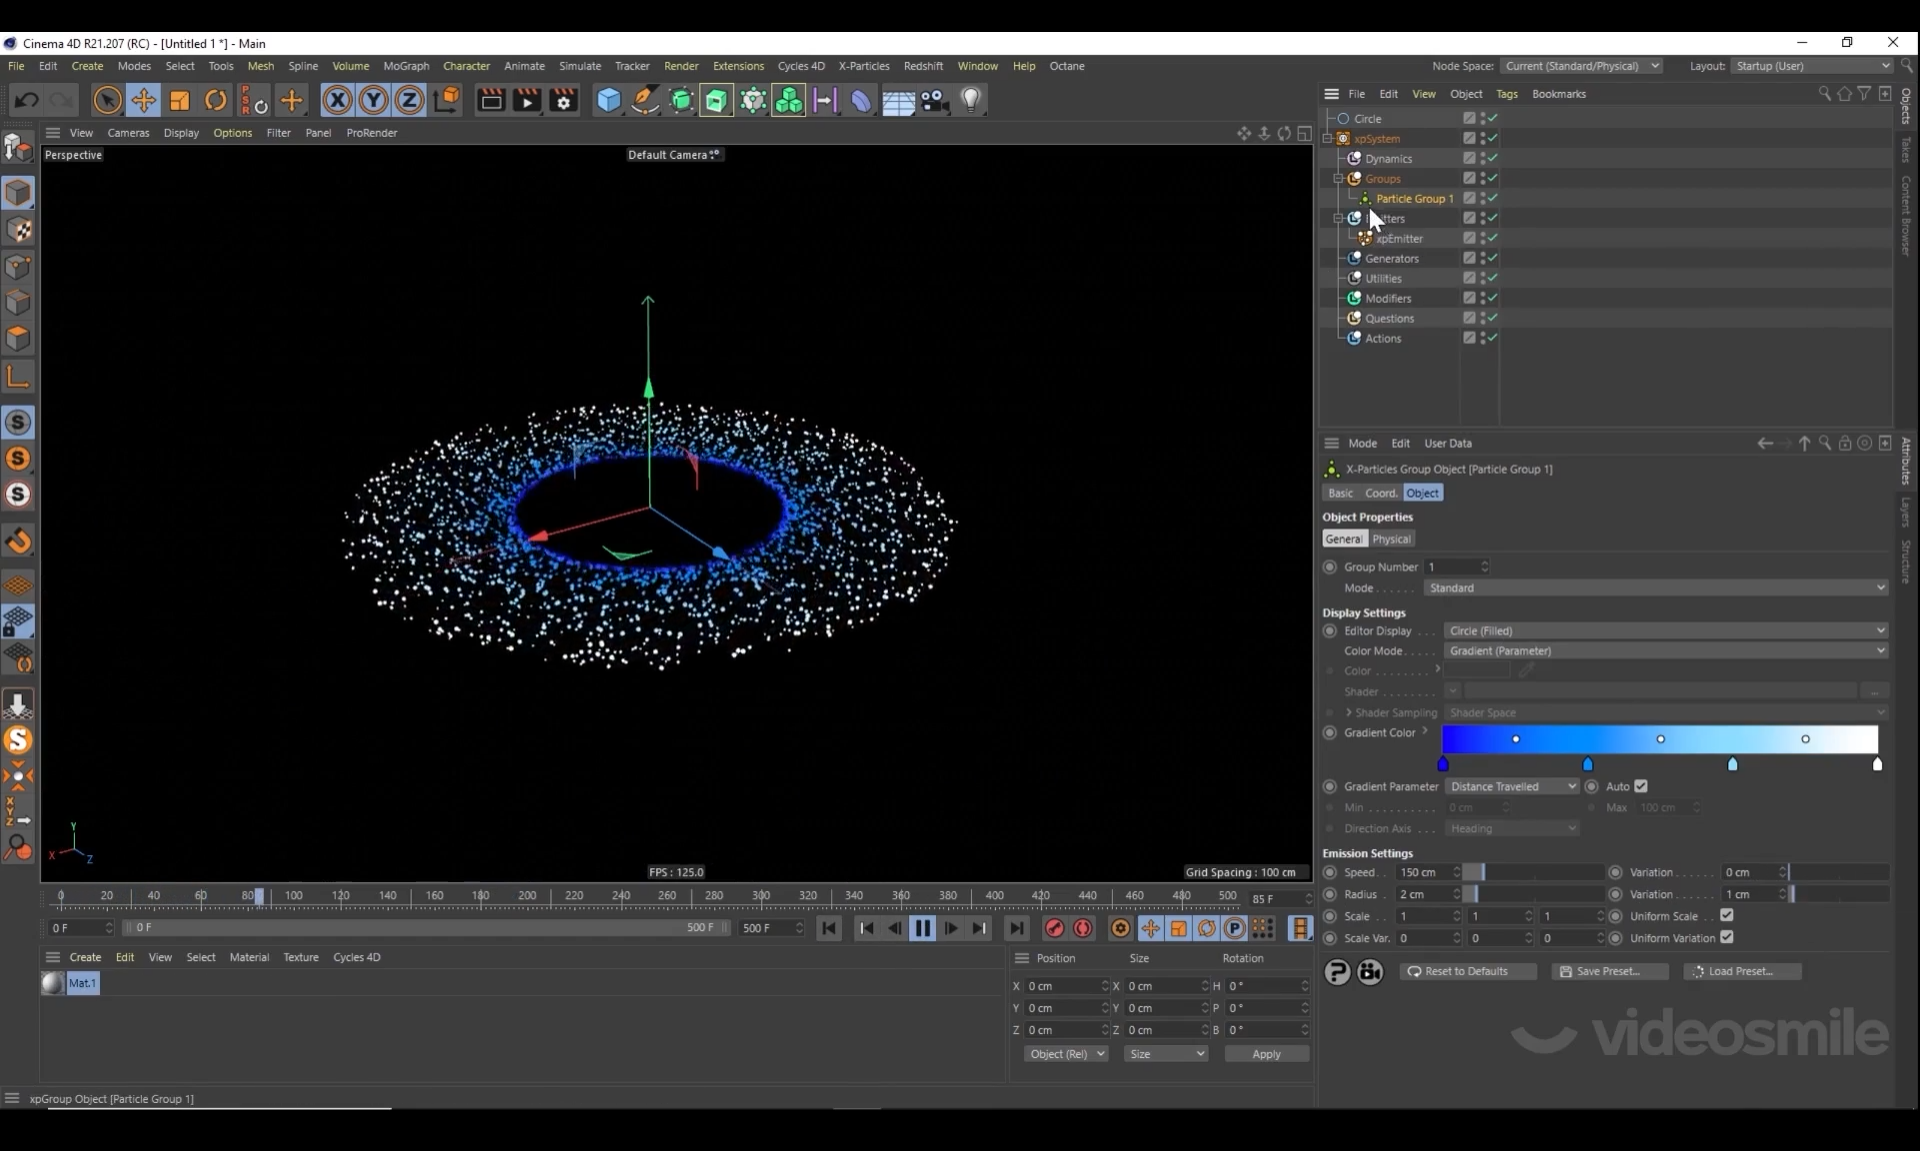Toggle the X axis lock icon
Screen dimensions: 1920x1151
(x=337, y=100)
